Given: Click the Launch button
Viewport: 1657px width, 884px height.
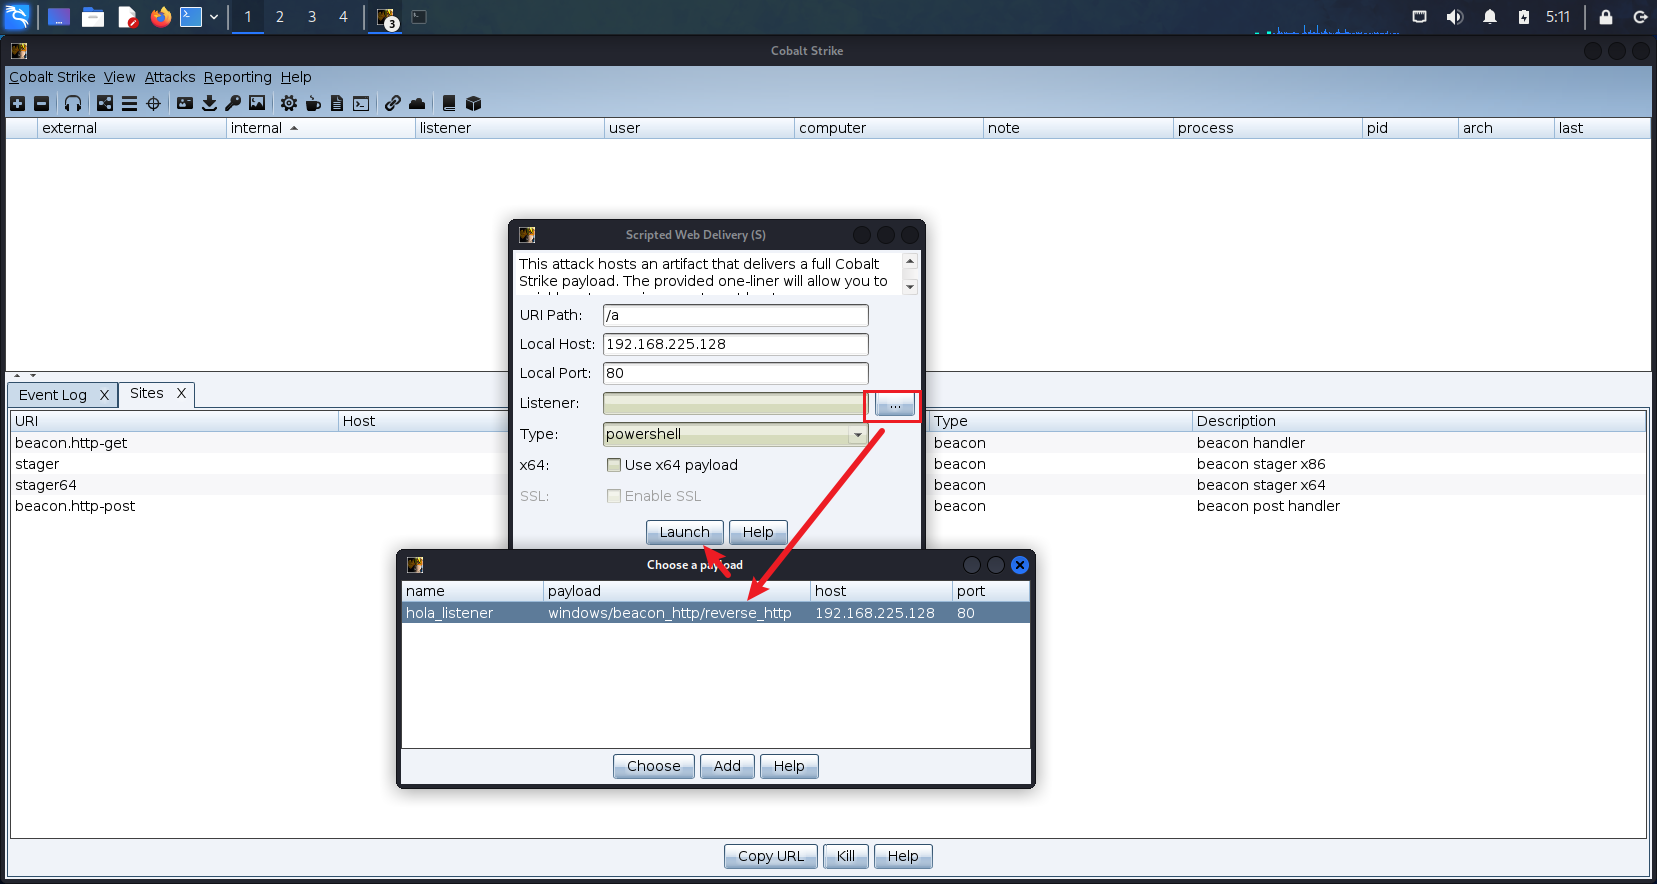Looking at the screenshot, I should (x=684, y=532).
